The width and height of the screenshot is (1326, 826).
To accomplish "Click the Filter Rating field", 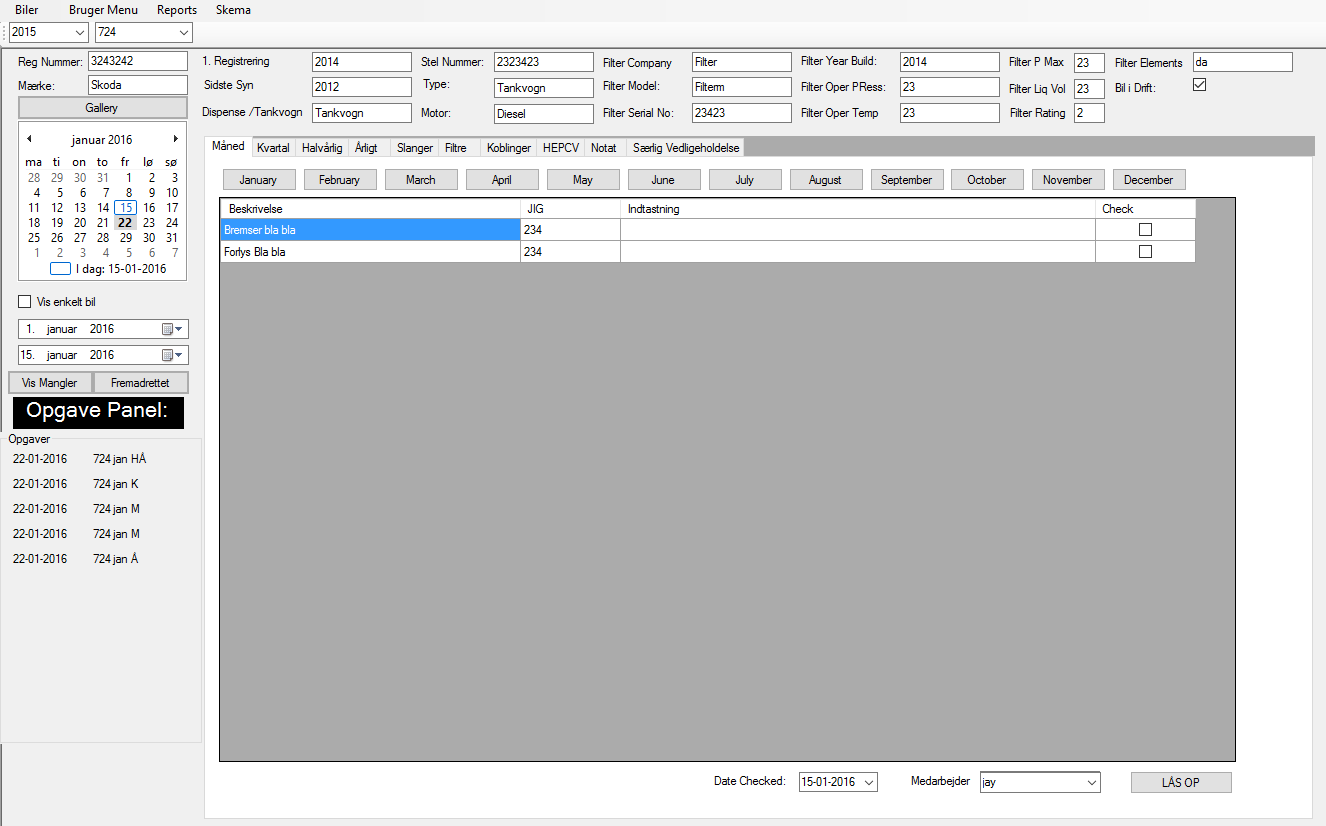I will point(1089,113).
